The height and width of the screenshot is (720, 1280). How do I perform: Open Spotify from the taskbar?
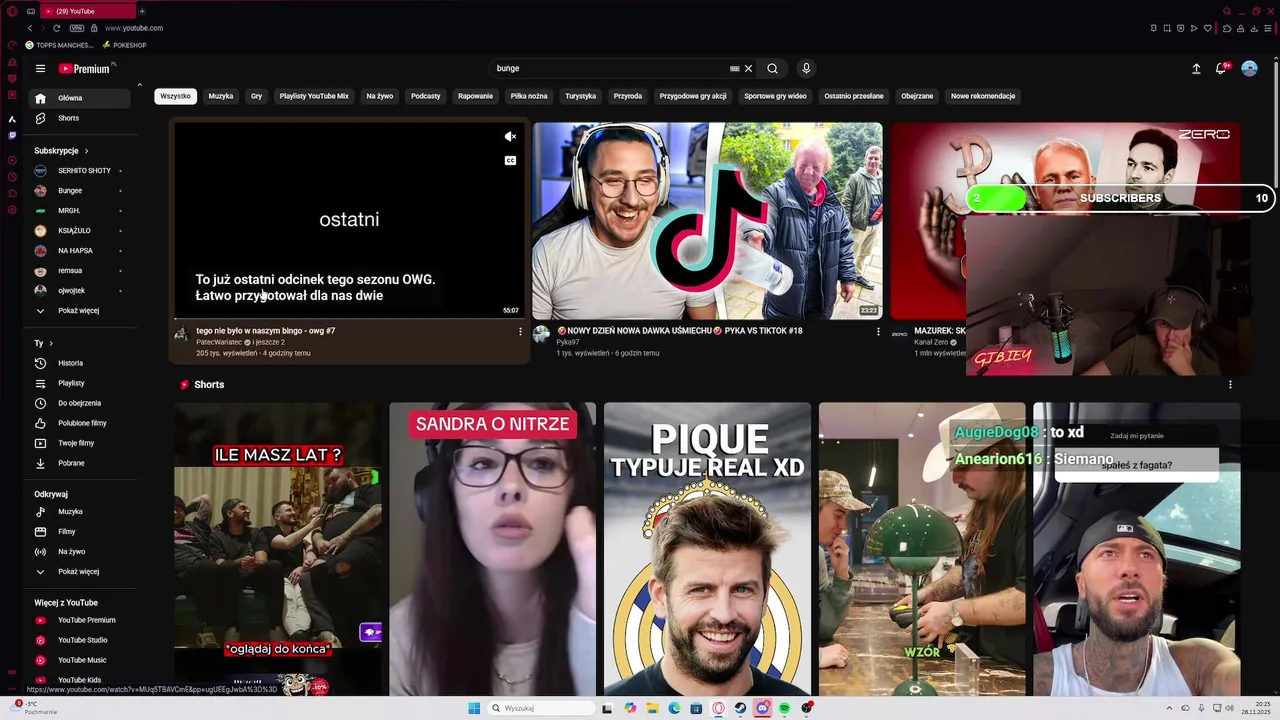click(784, 708)
